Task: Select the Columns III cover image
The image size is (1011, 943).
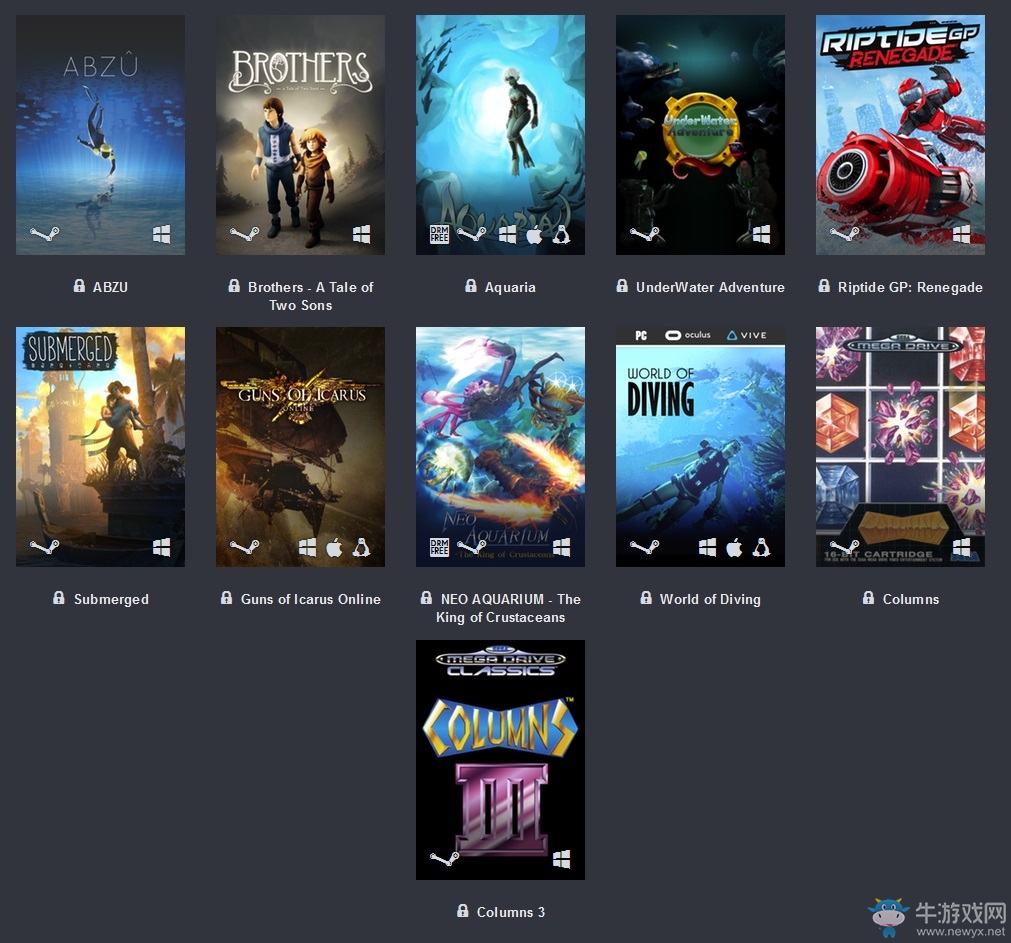Action: tap(500, 760)
